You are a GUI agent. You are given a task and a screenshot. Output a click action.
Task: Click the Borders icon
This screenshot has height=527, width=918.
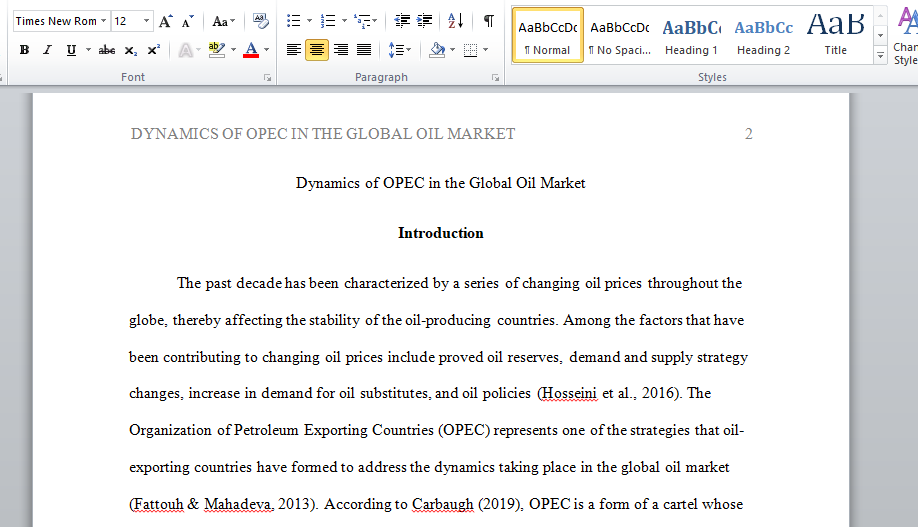471,50
